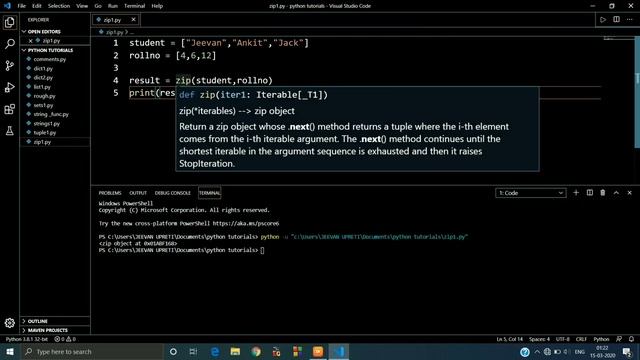Open tuple1.py in explorer

click(44, 133)
